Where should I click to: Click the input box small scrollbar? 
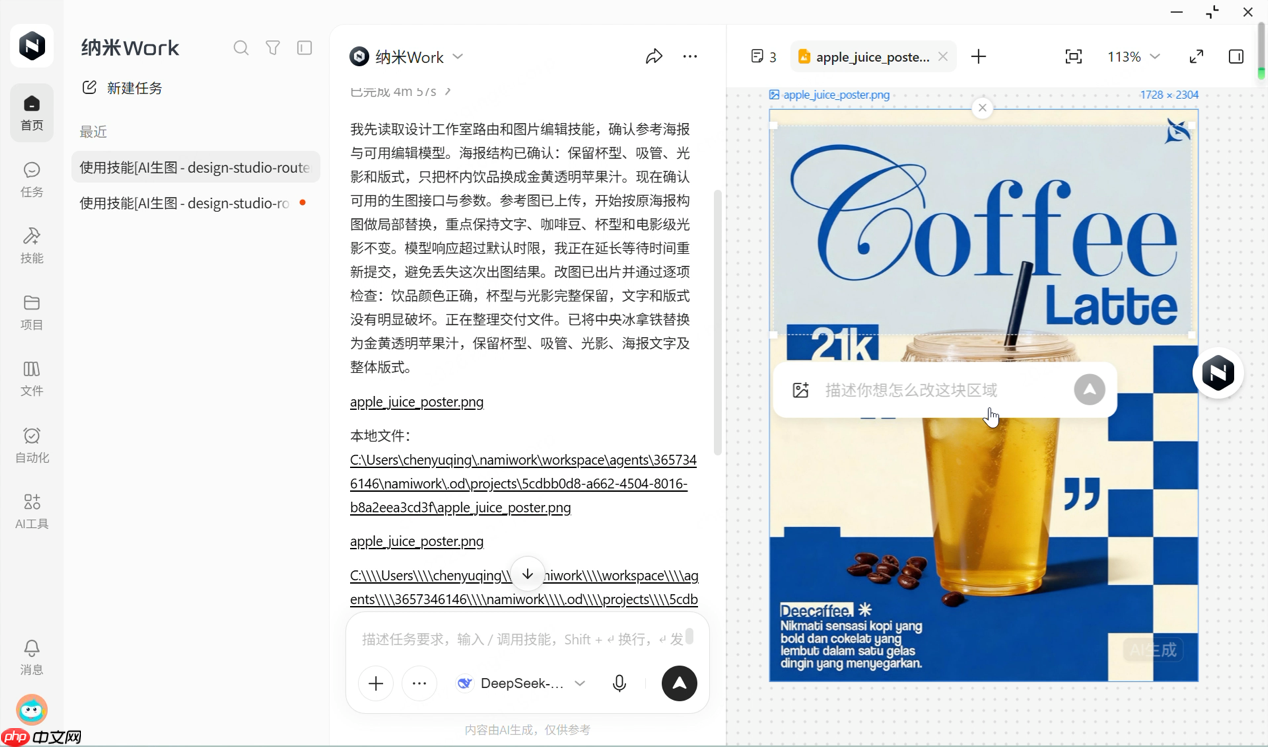689,635
